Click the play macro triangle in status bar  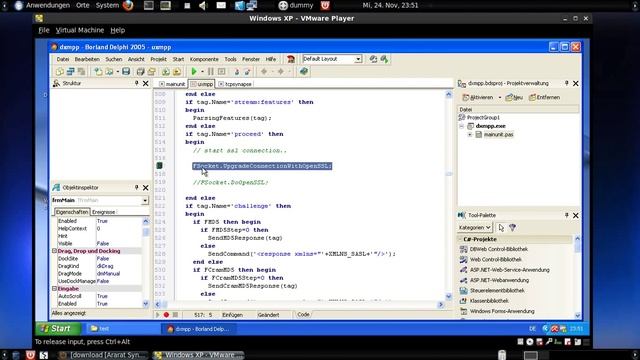pos(158,315)
